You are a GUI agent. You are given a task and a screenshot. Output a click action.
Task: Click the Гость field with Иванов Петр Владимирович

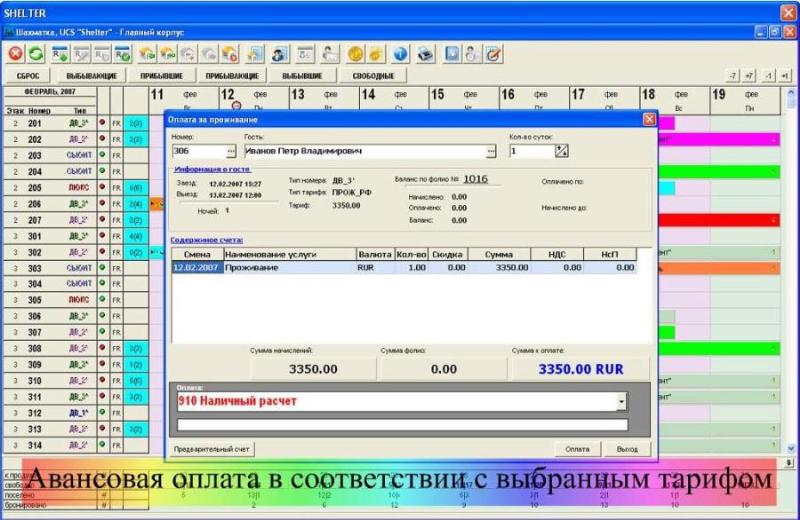click(x=365, y=151)
